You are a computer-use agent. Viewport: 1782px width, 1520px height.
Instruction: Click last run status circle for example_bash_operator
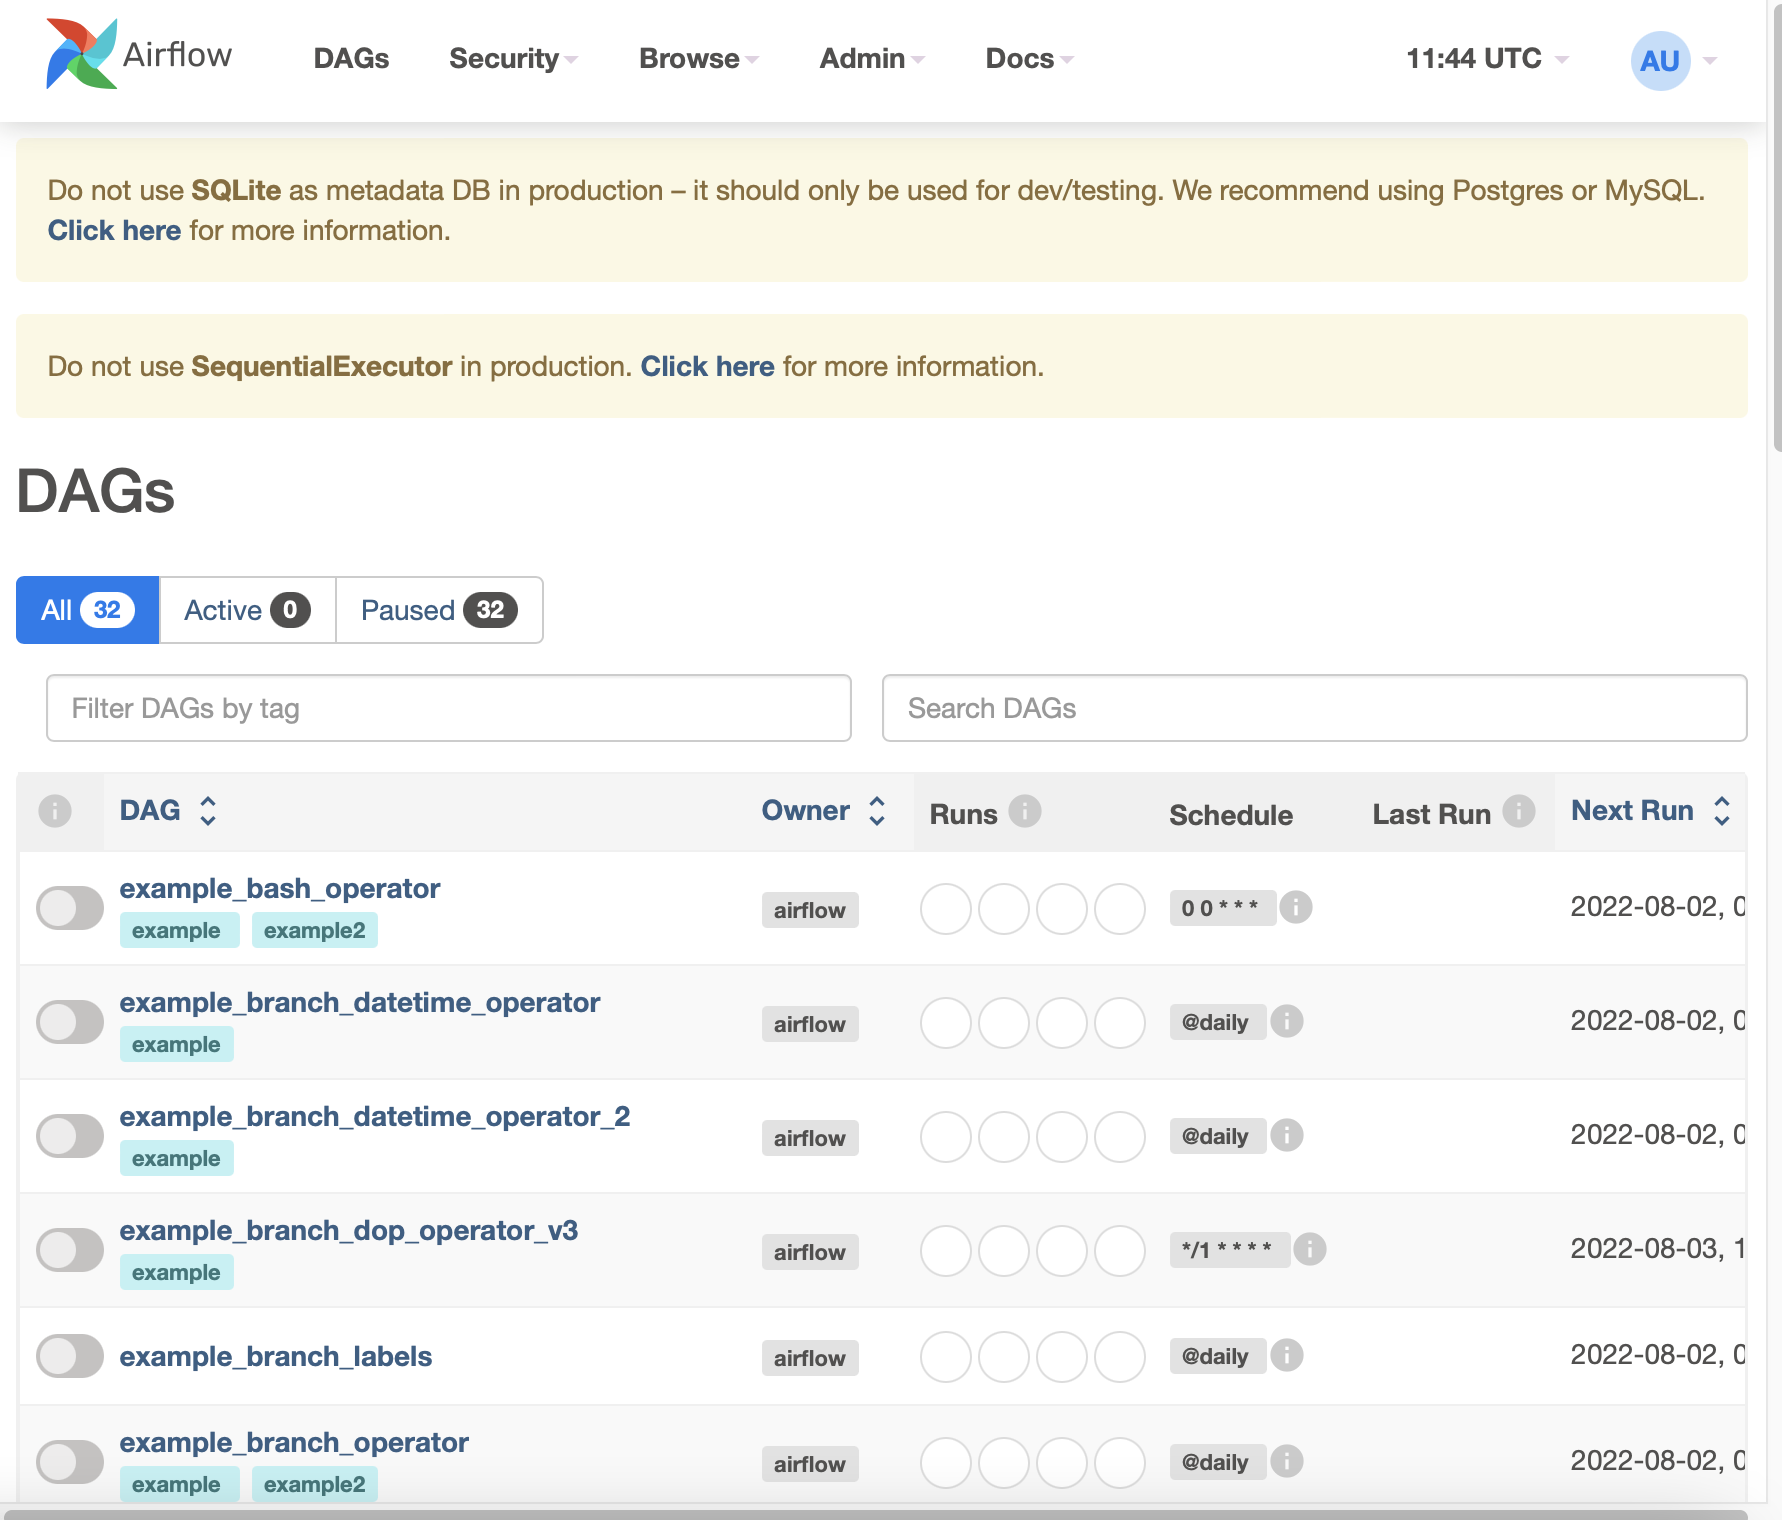(x=1120, y=909)
